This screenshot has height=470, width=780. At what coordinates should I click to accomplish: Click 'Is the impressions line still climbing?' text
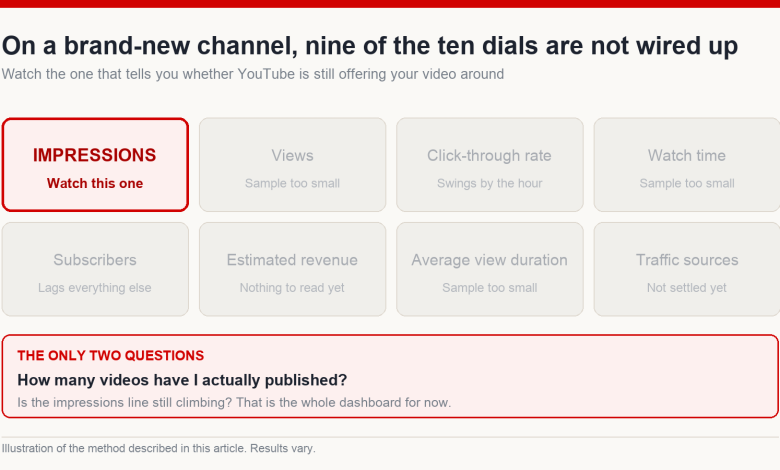(125, 402)
